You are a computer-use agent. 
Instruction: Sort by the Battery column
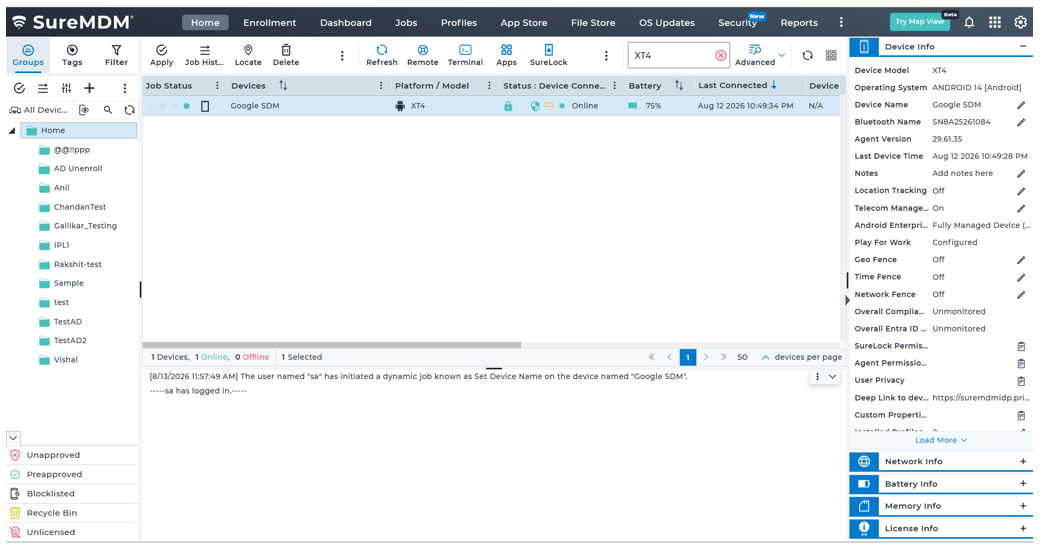(x=678, y=85)
